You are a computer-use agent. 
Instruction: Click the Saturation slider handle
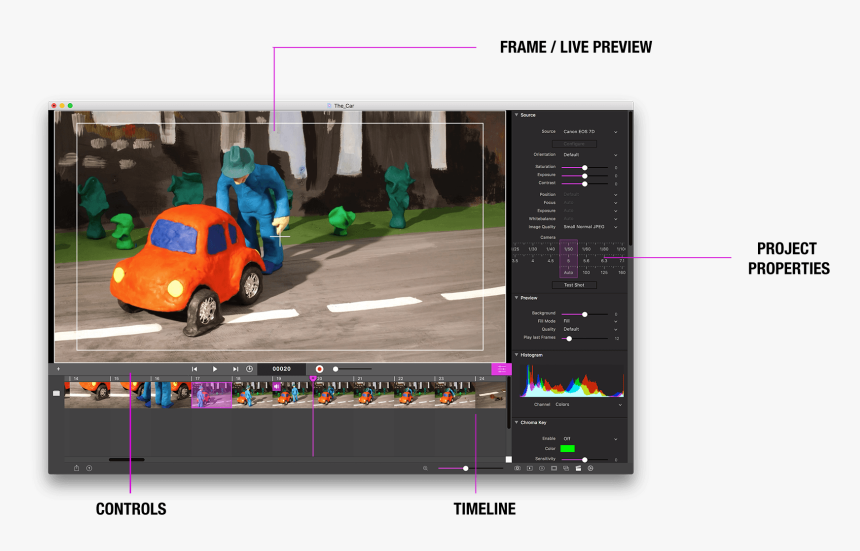(x=585, y=167)
